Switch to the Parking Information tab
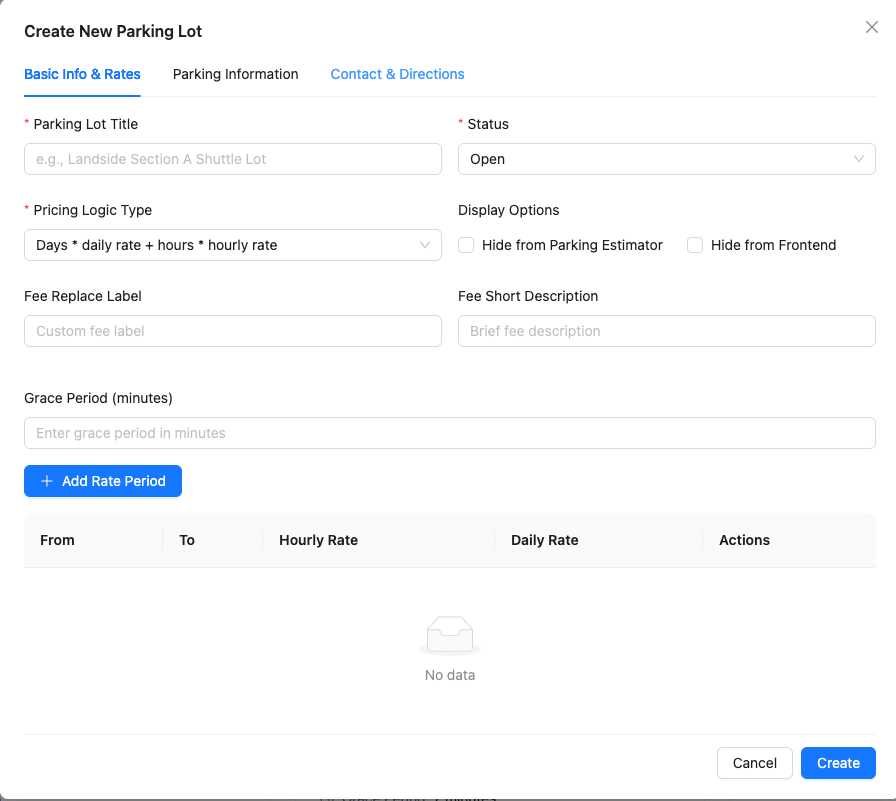 pyautogui.click(x=235, y=74)
